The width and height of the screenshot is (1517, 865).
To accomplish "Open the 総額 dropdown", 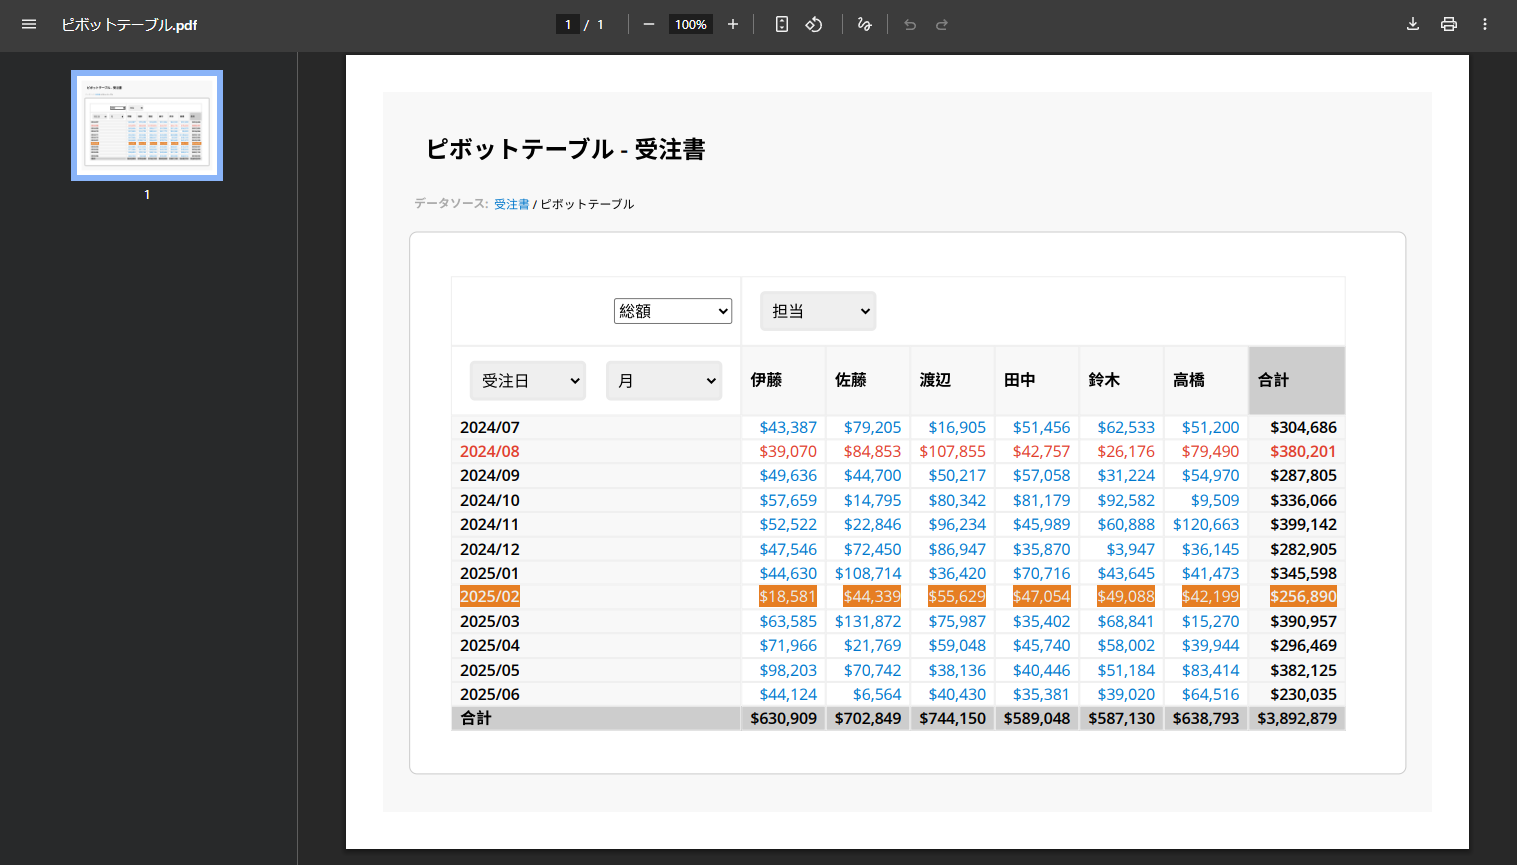I will pyautogui.click(x=673, y=311).
